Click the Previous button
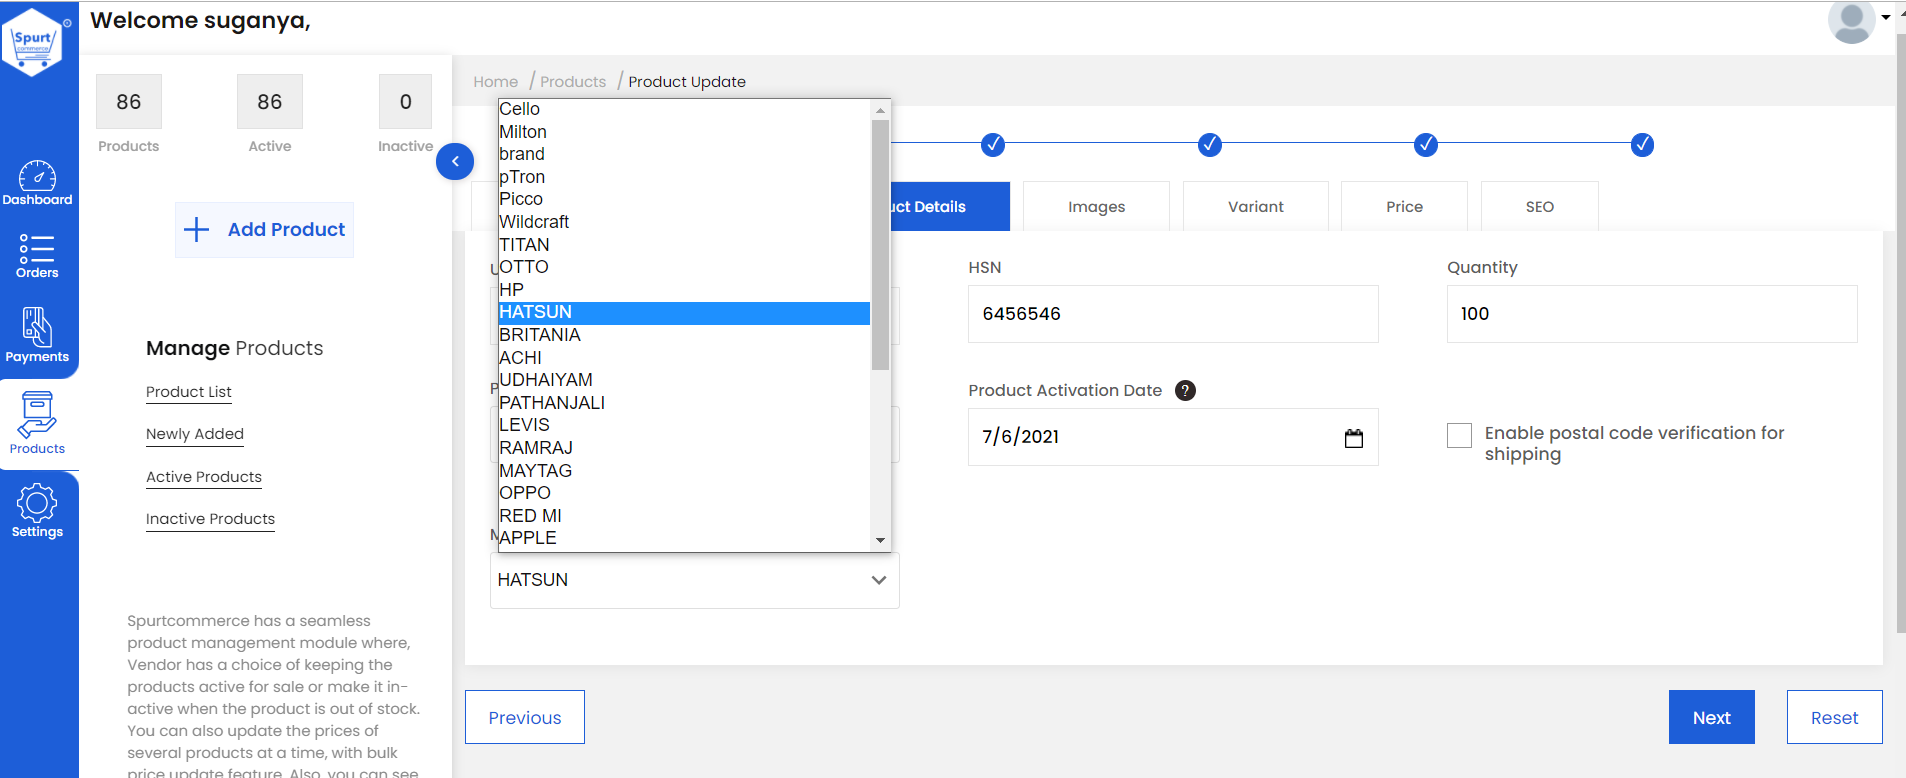 coord(525,717)
